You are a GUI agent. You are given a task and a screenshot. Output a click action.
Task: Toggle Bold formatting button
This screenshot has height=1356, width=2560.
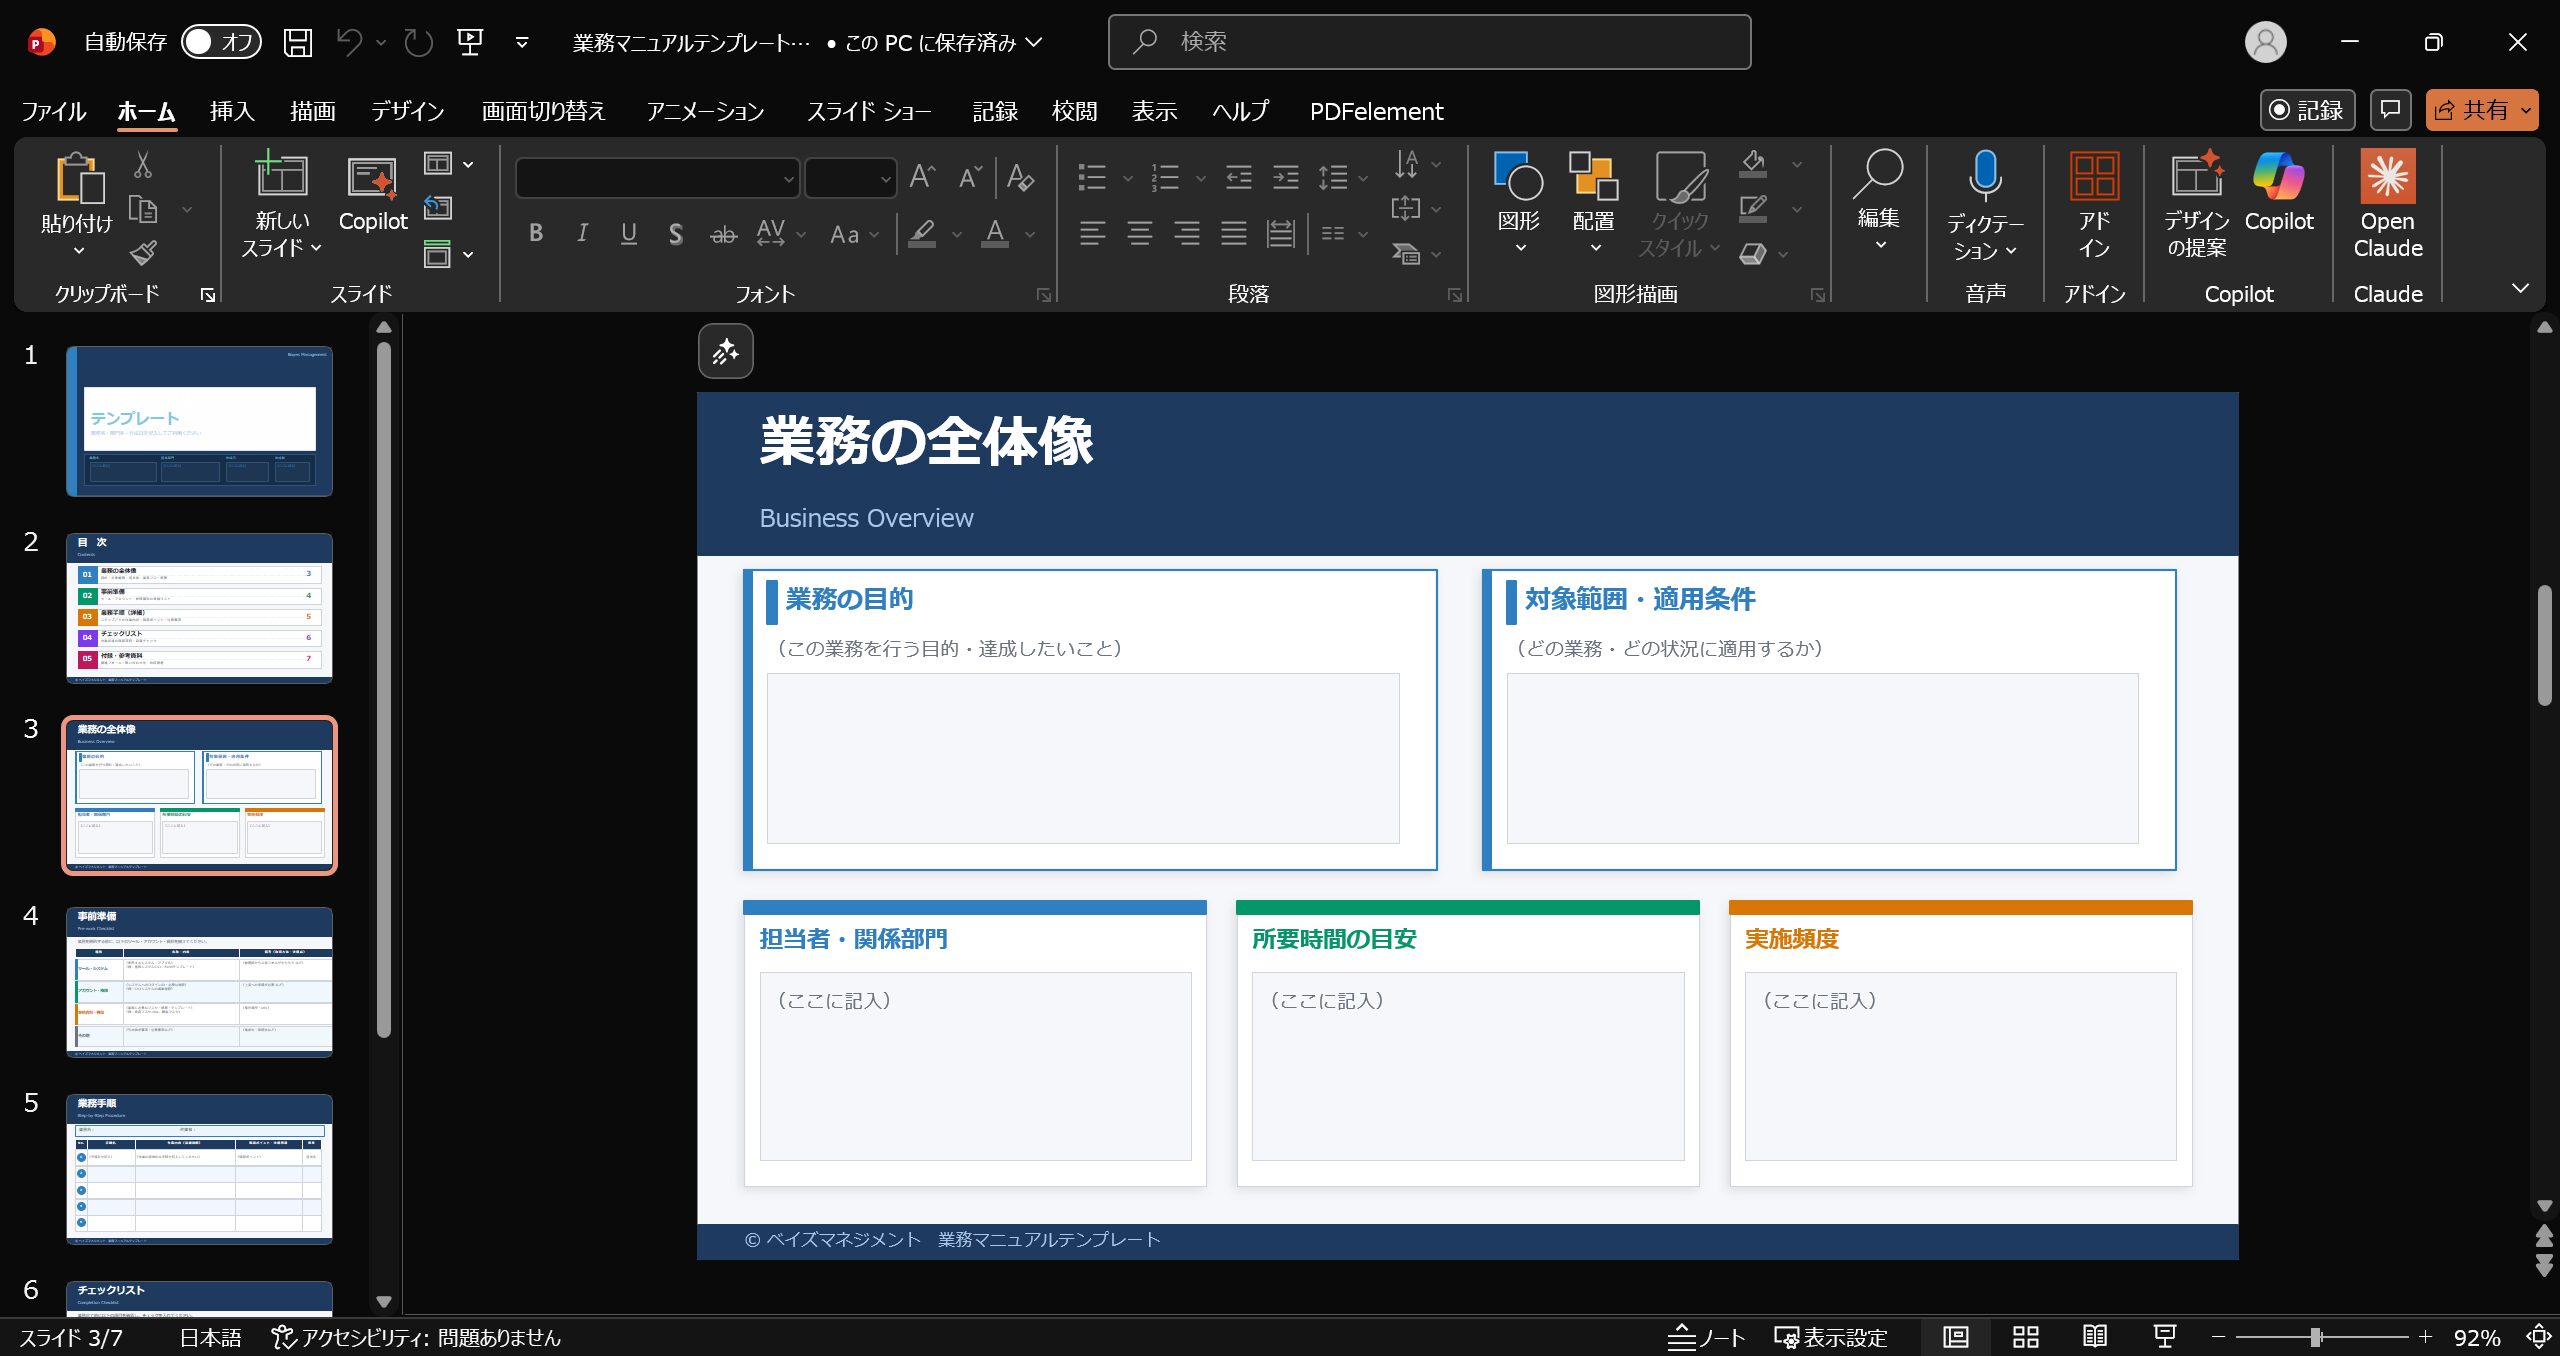[536, 234]
